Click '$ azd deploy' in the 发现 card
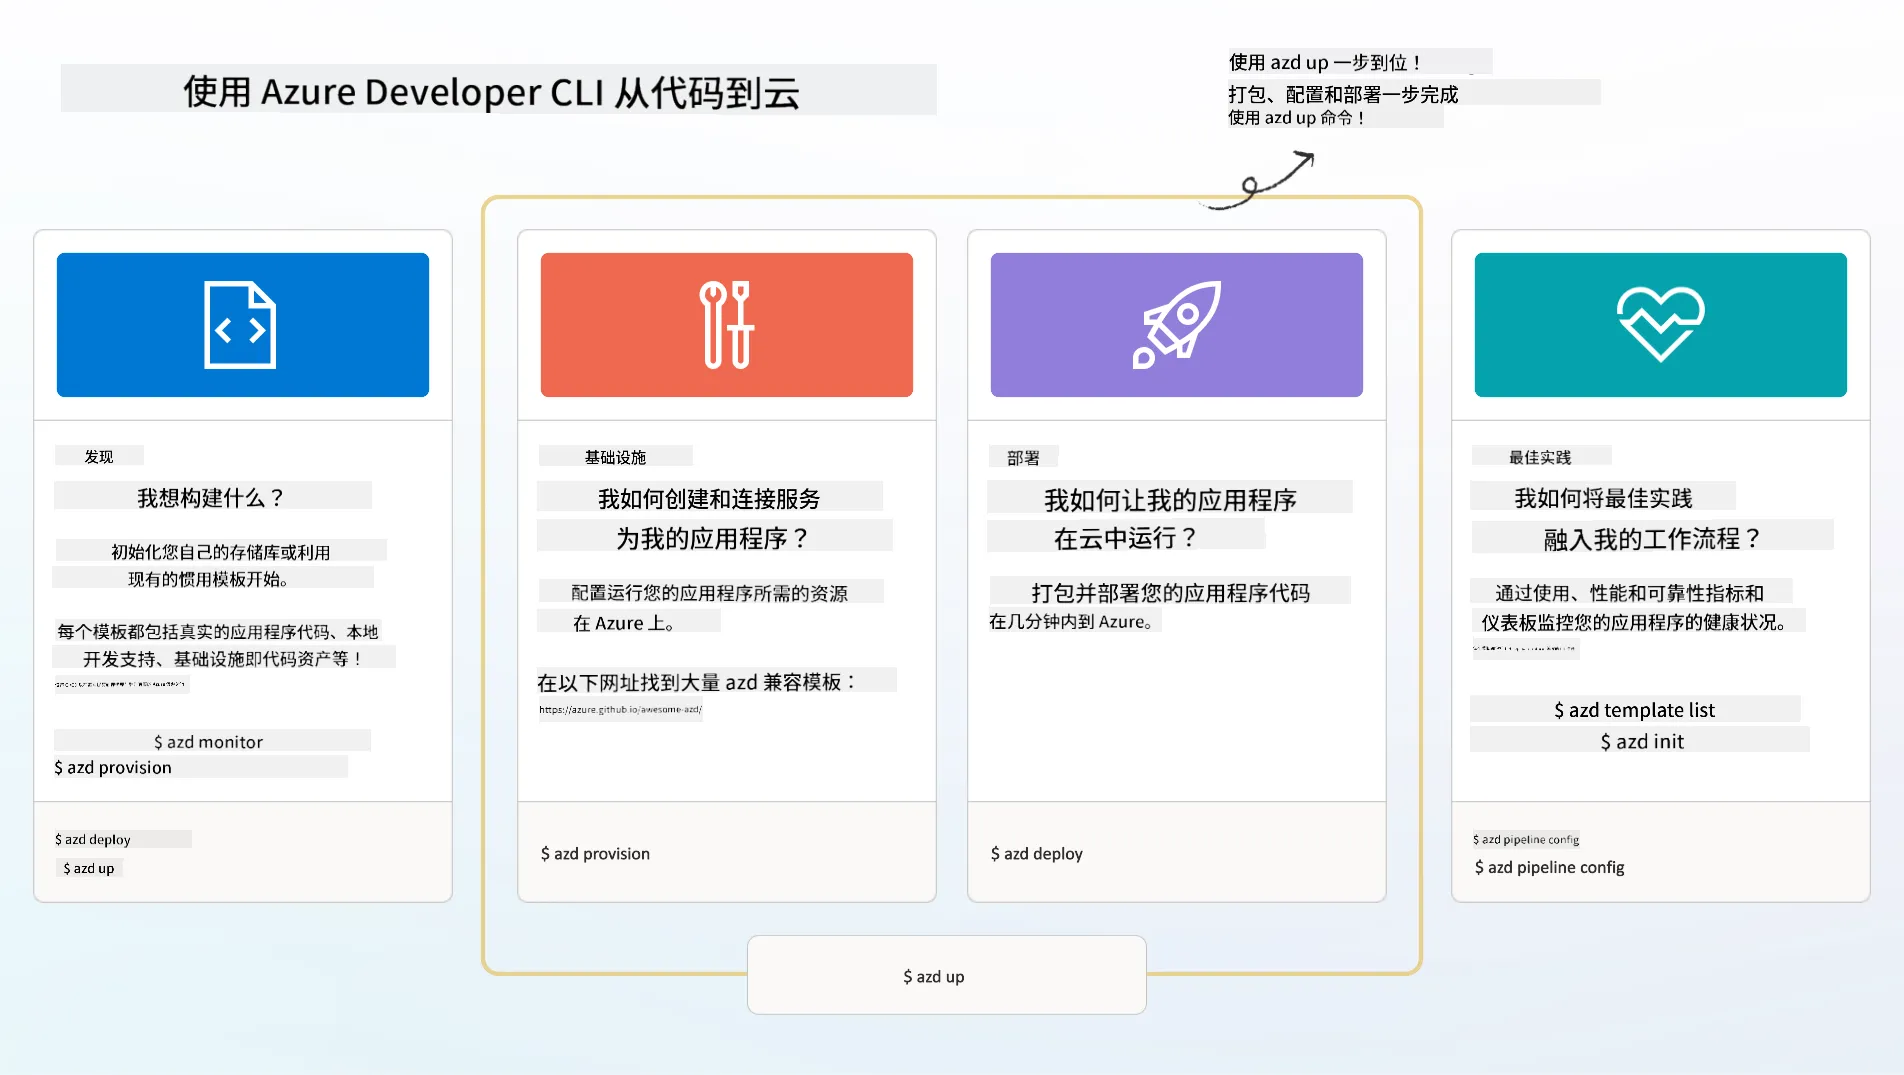The width and height of the screenshot is (1904, 1075). [93, 839]
